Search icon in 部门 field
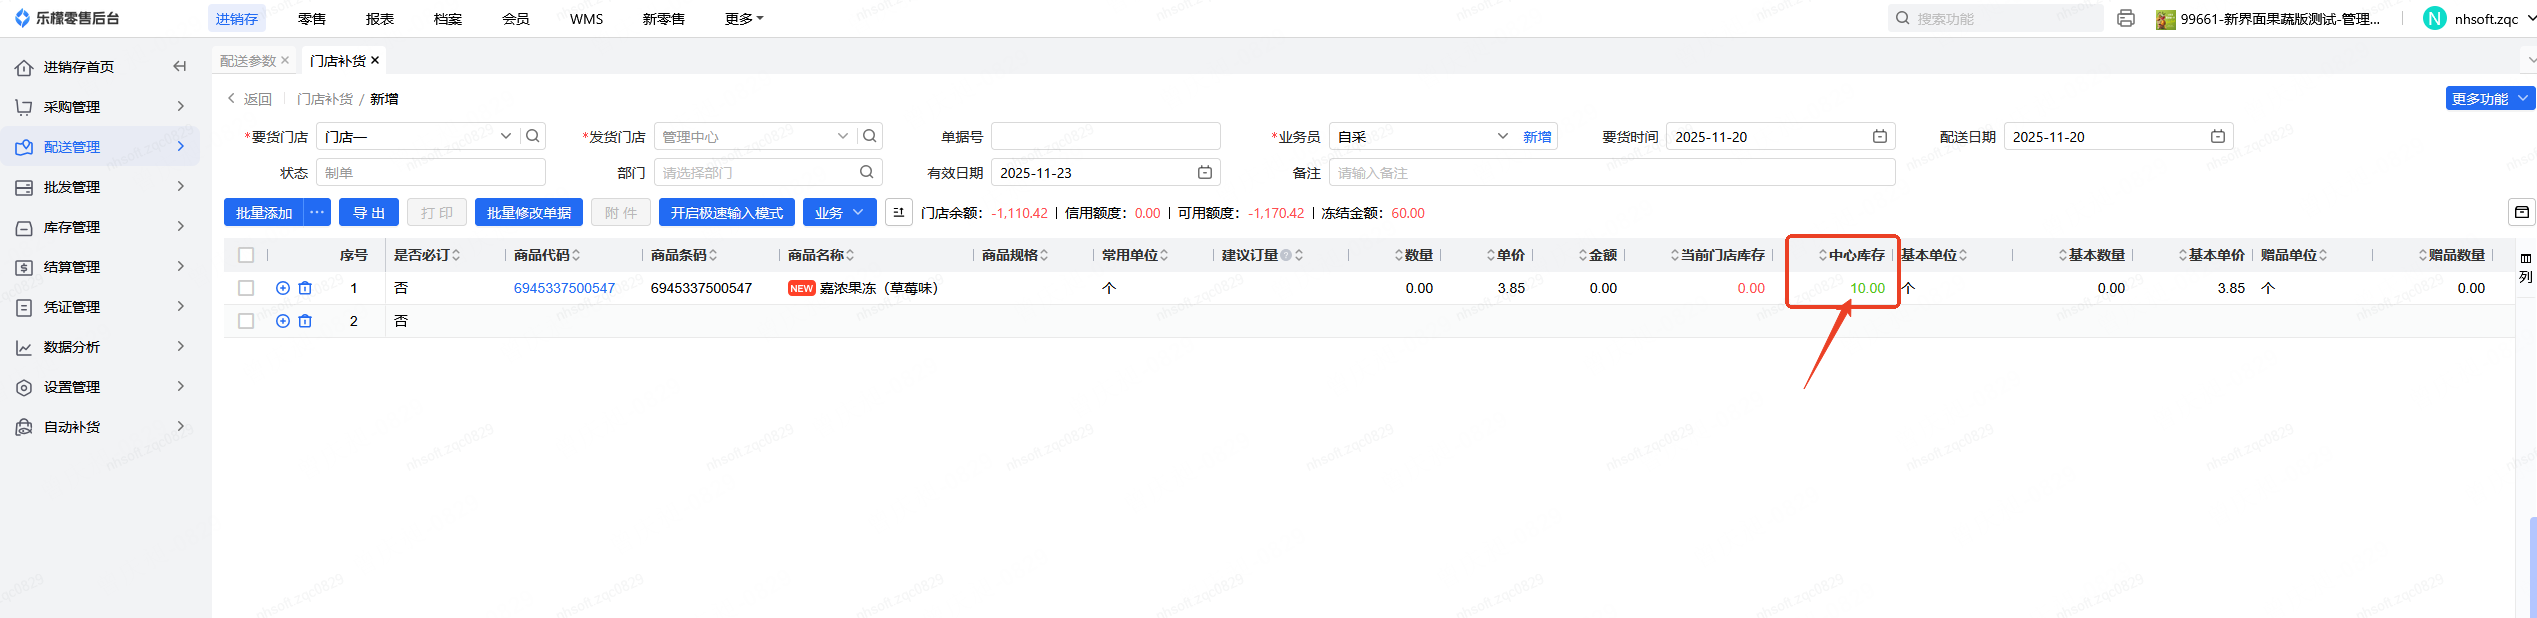 click(867, 172)
